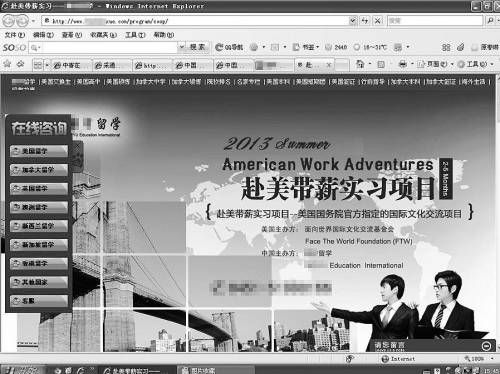Minimize the 请您留言 message bar
500x374 pixels.
pyautogui.click(x=486, y=346)
